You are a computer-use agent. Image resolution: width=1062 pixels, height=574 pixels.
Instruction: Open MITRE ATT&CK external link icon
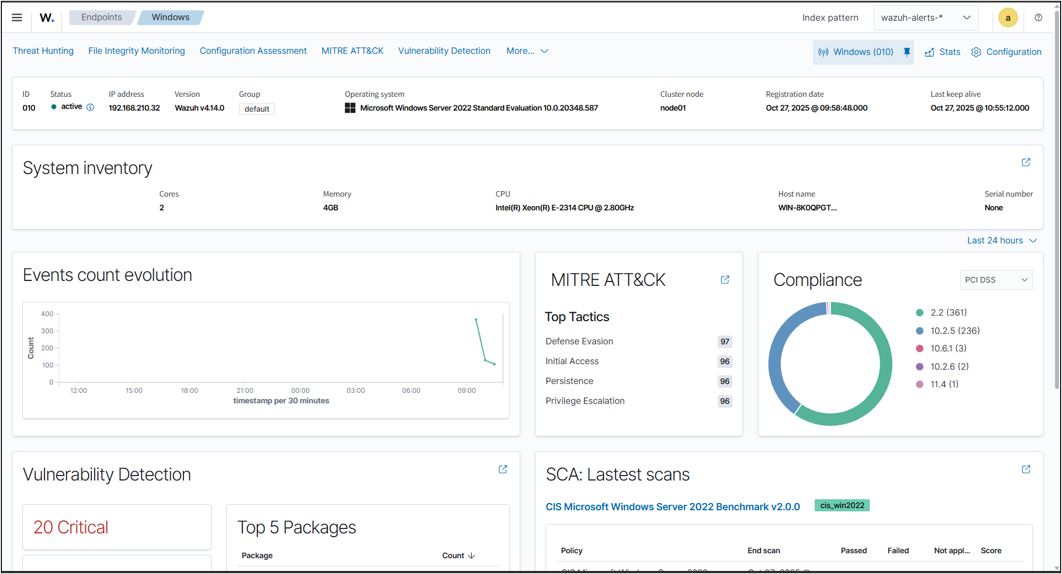pyautogui.click(x=725, y=280)
